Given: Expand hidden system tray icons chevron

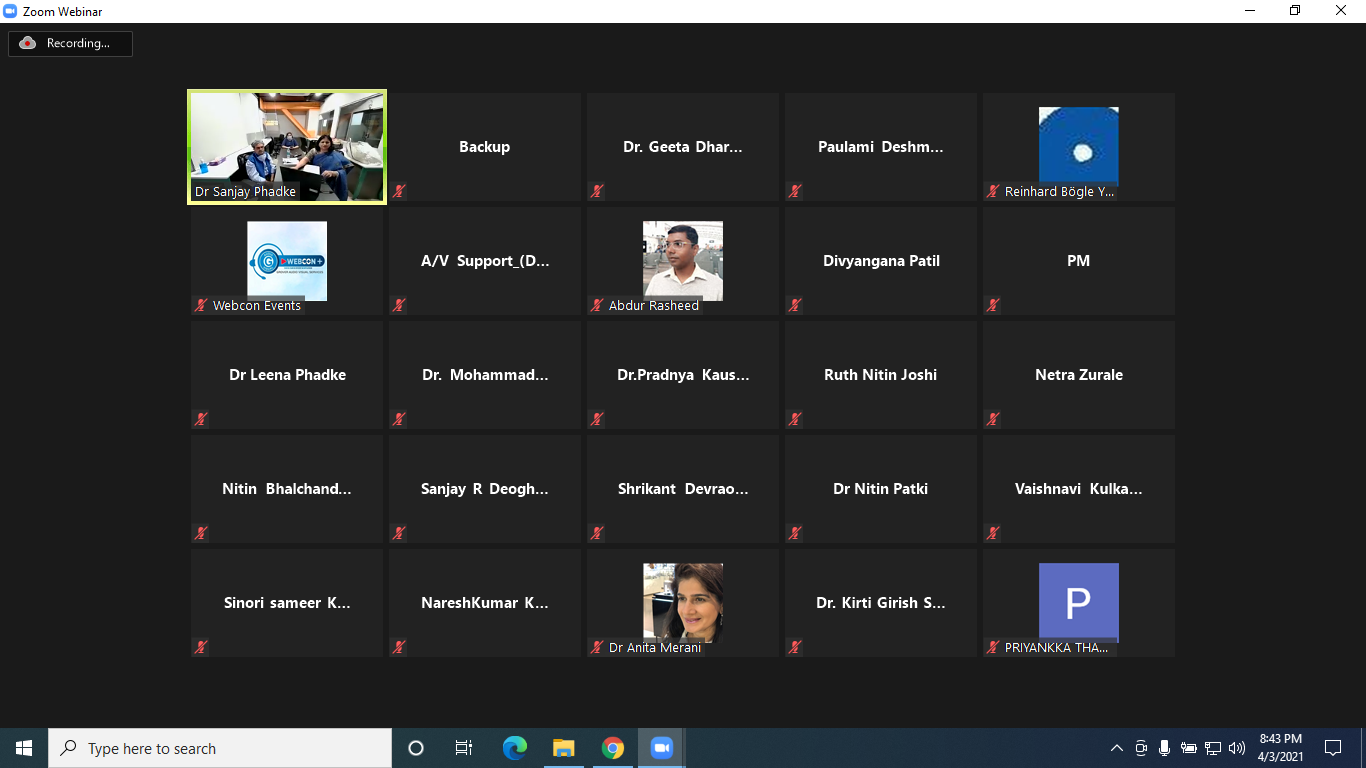Looking at the screenshot, I should pos(1117,748).
